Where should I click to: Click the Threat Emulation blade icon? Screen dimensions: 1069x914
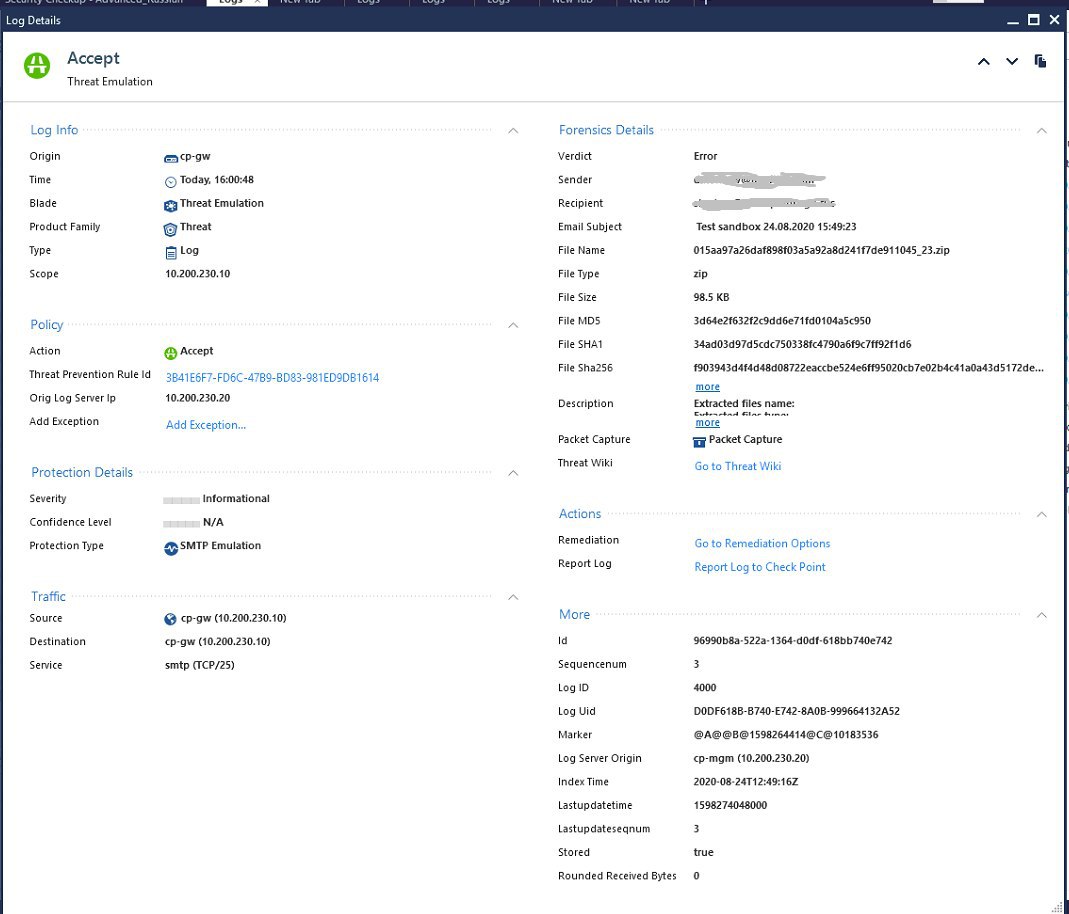[x=170, y=205]
